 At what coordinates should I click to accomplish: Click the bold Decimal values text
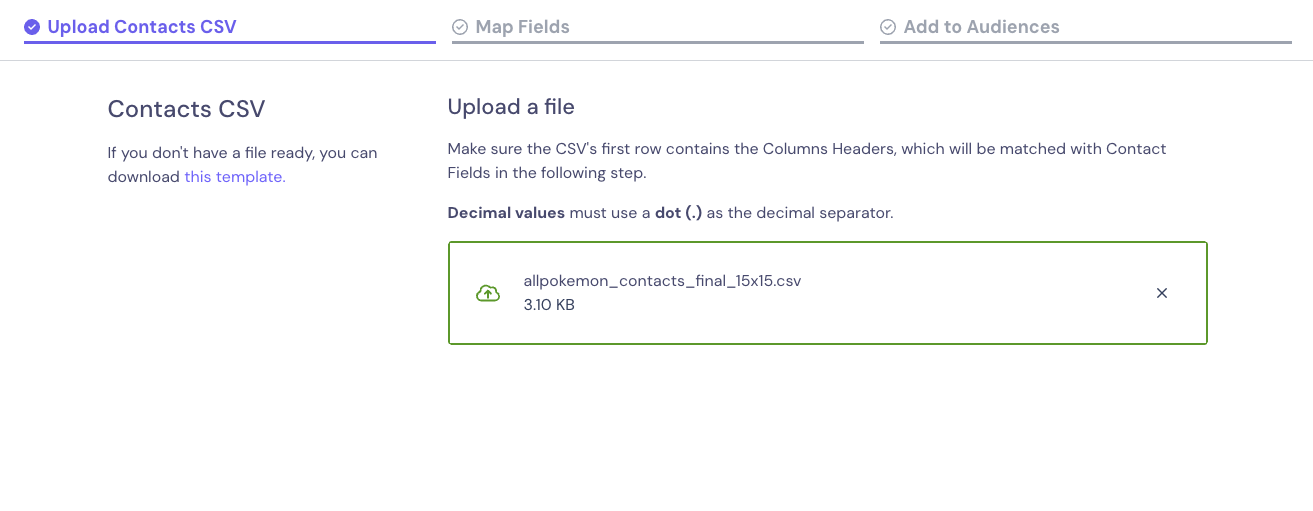click(506, 213)
